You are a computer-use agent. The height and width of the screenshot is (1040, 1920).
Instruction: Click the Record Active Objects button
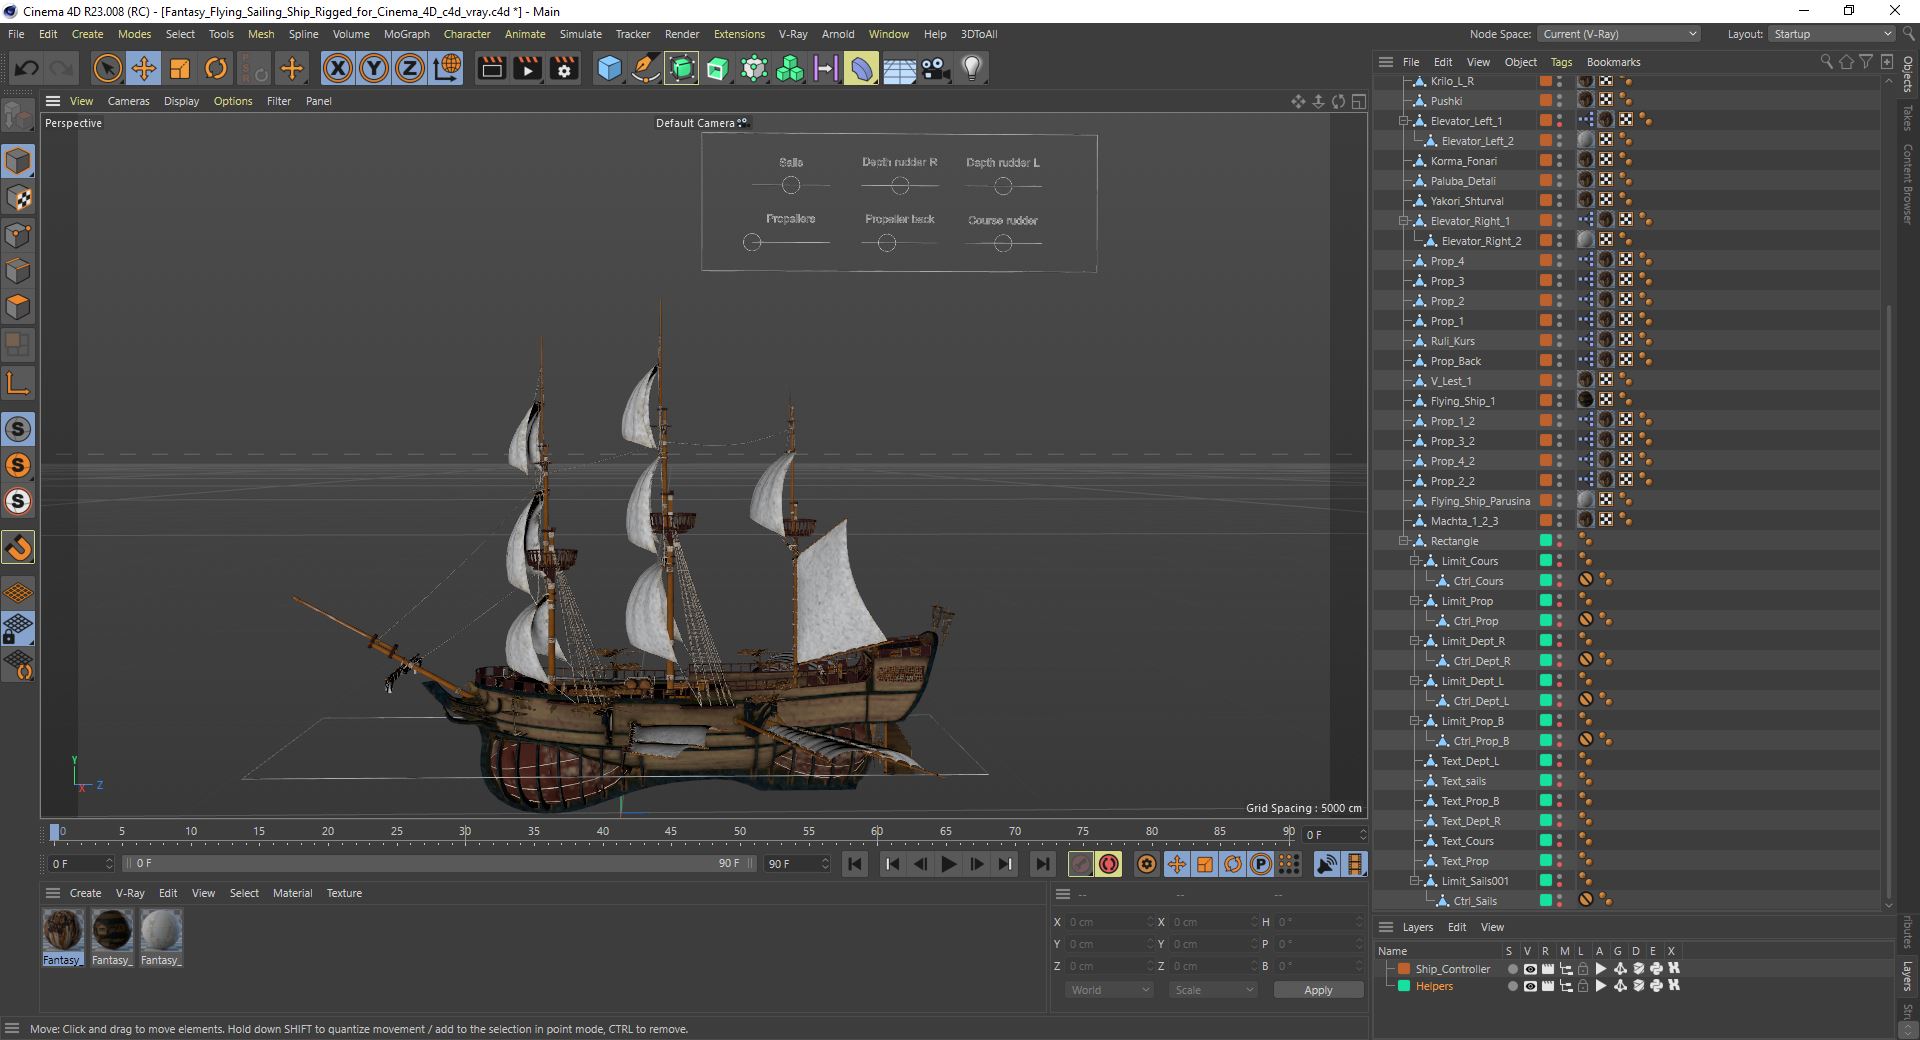click(1081, 864)
